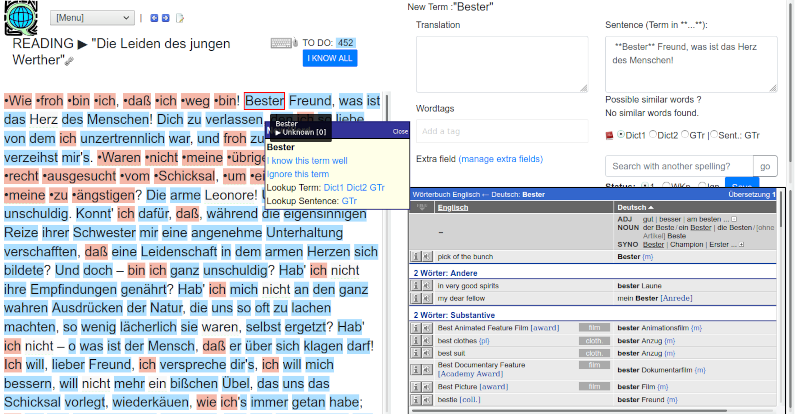
Task: Click info icon for pick of the bunch
Action: pos(416,256)
